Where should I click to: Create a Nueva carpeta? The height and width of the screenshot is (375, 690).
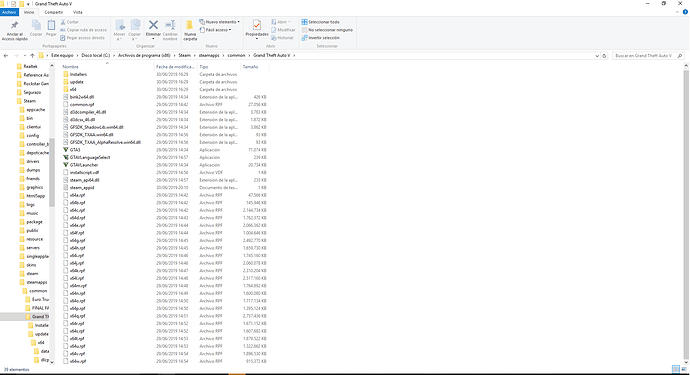pos(190,30)
